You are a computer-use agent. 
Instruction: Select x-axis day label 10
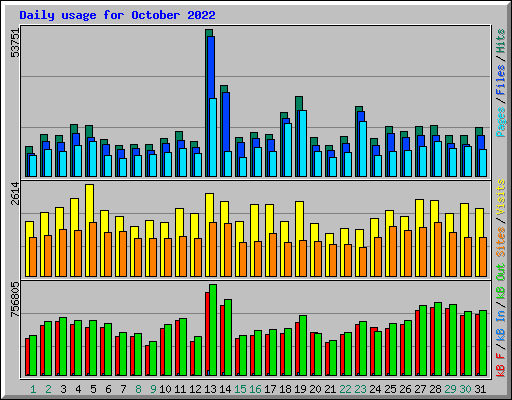pos(165,389)
